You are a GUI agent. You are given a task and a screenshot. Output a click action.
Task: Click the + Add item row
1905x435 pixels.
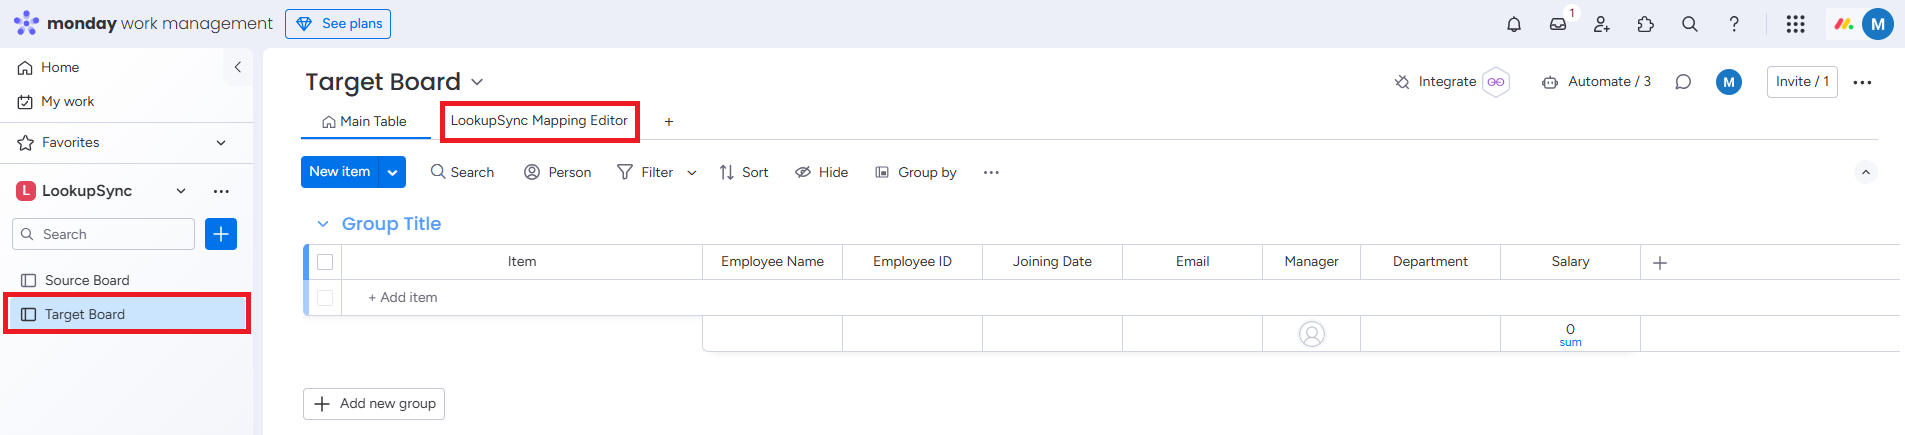point(403,297)
